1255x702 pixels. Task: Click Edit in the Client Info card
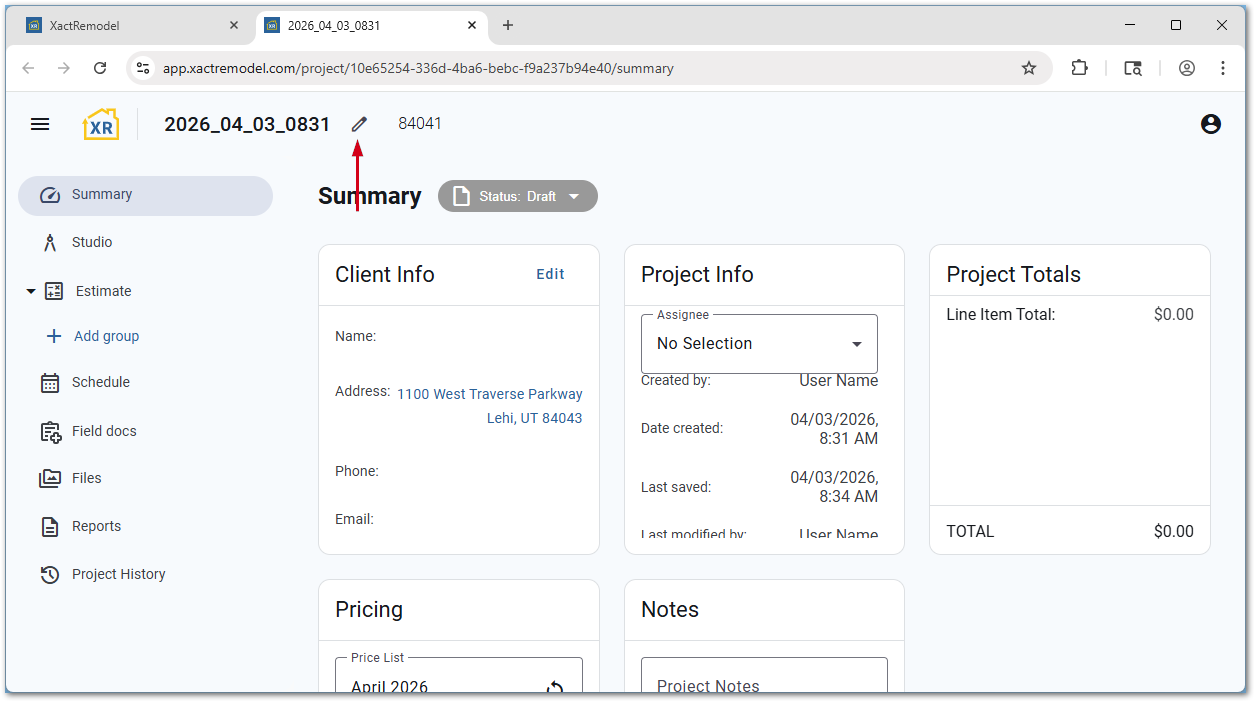click(550, 274)
